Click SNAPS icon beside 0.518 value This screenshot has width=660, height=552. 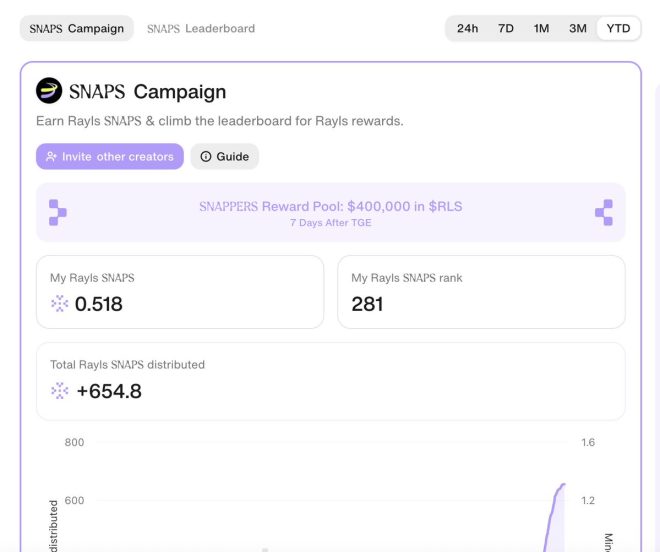(x=59, y=304)
